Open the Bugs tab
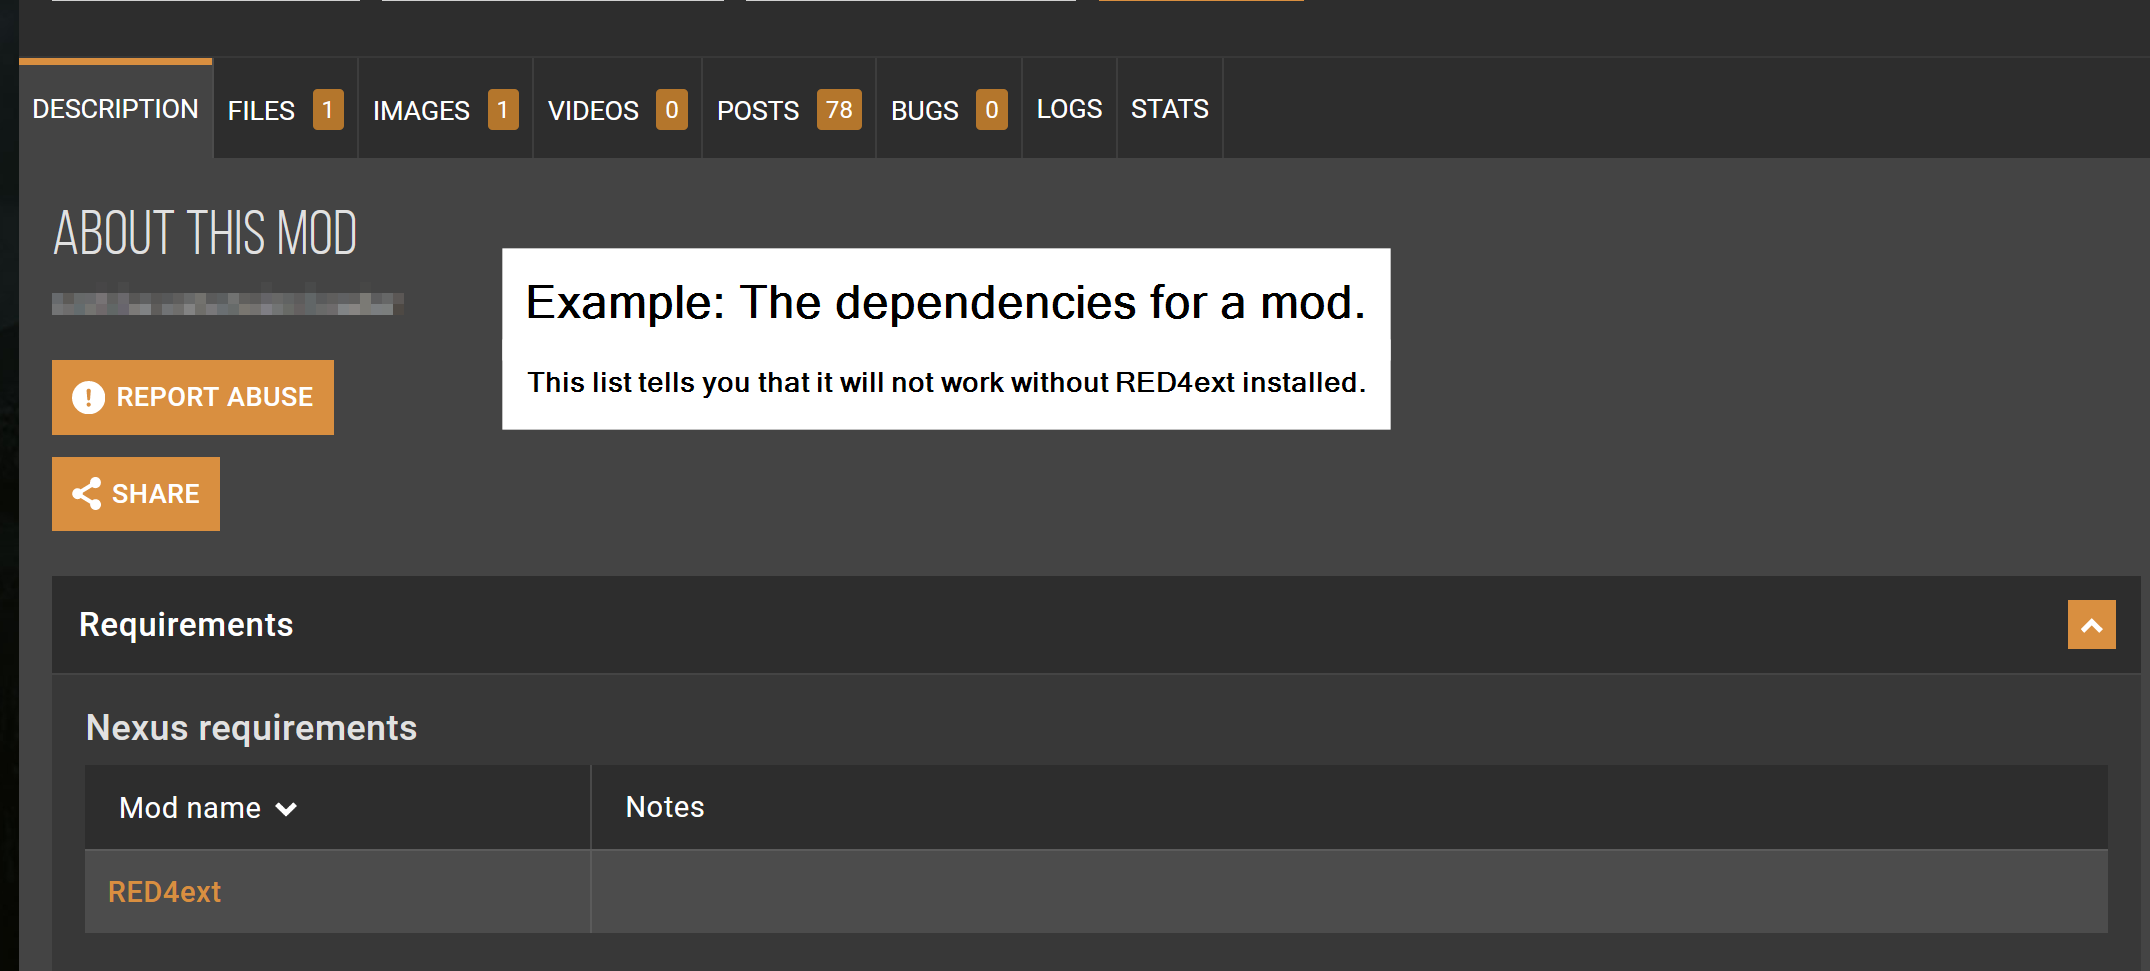Viewport: 2150px width, 971px height. click(924, 110)
